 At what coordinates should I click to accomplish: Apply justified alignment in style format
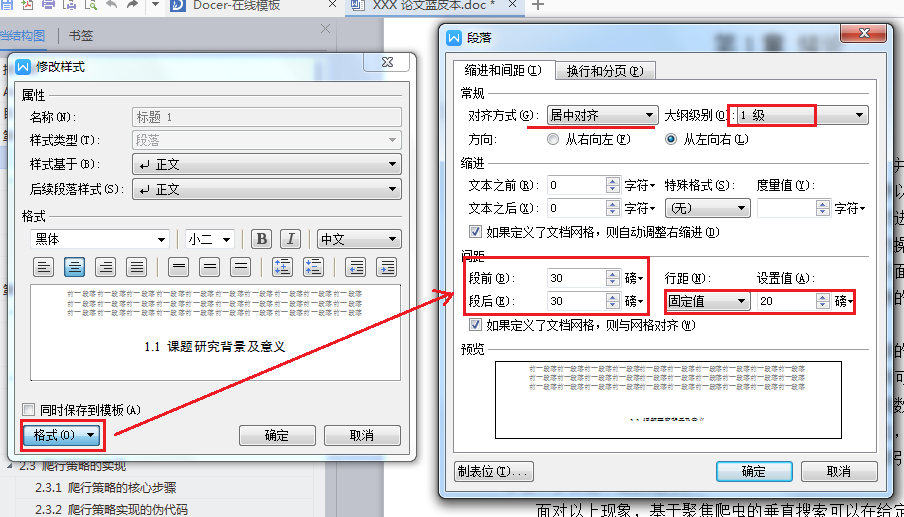pyautogui.click(x=137, y=267)
